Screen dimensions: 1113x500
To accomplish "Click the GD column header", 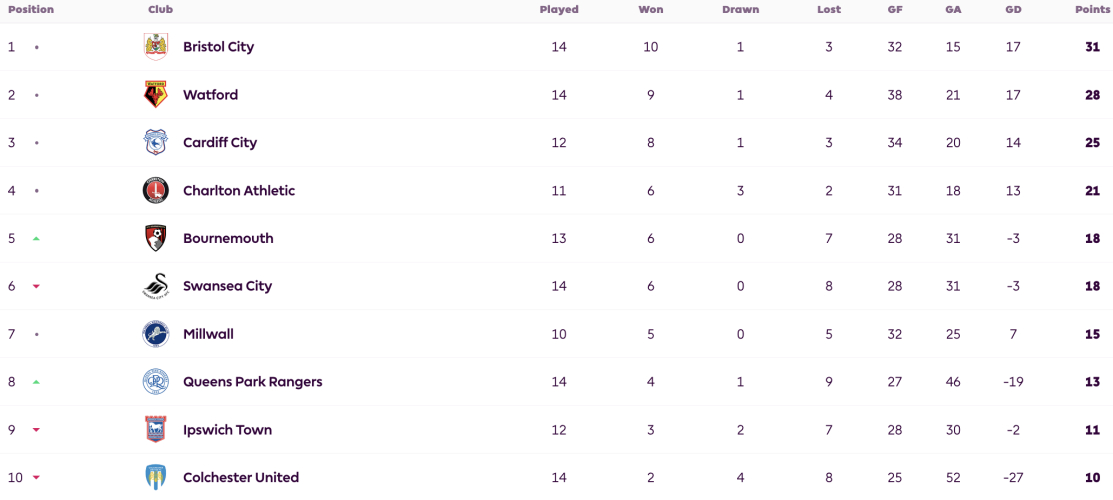I will [1013, 10].
